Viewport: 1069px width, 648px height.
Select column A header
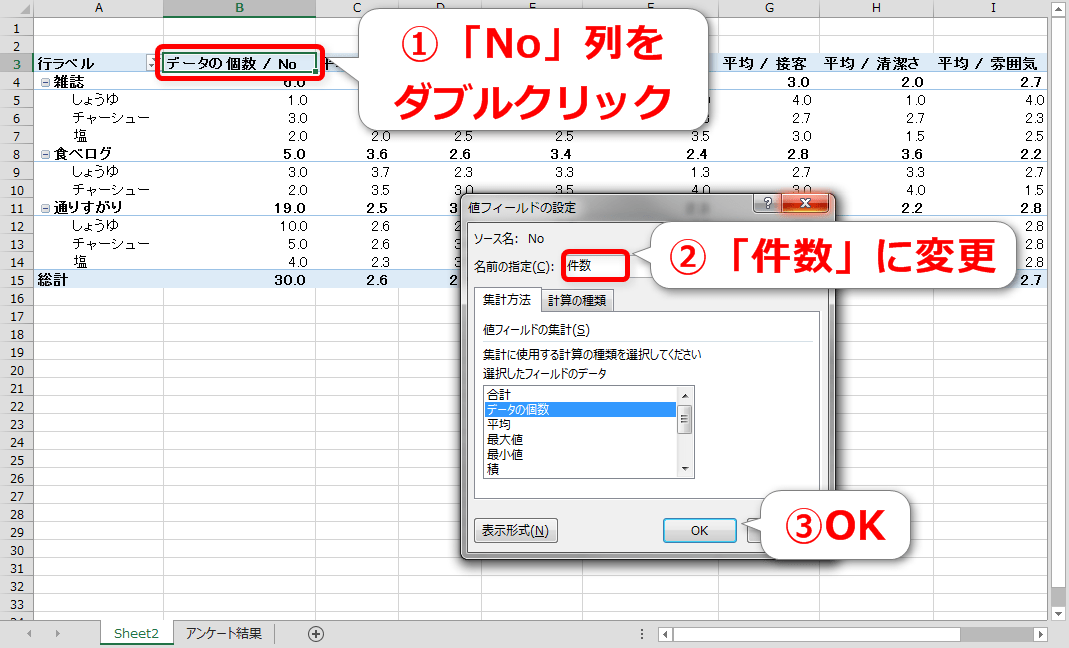99,8
